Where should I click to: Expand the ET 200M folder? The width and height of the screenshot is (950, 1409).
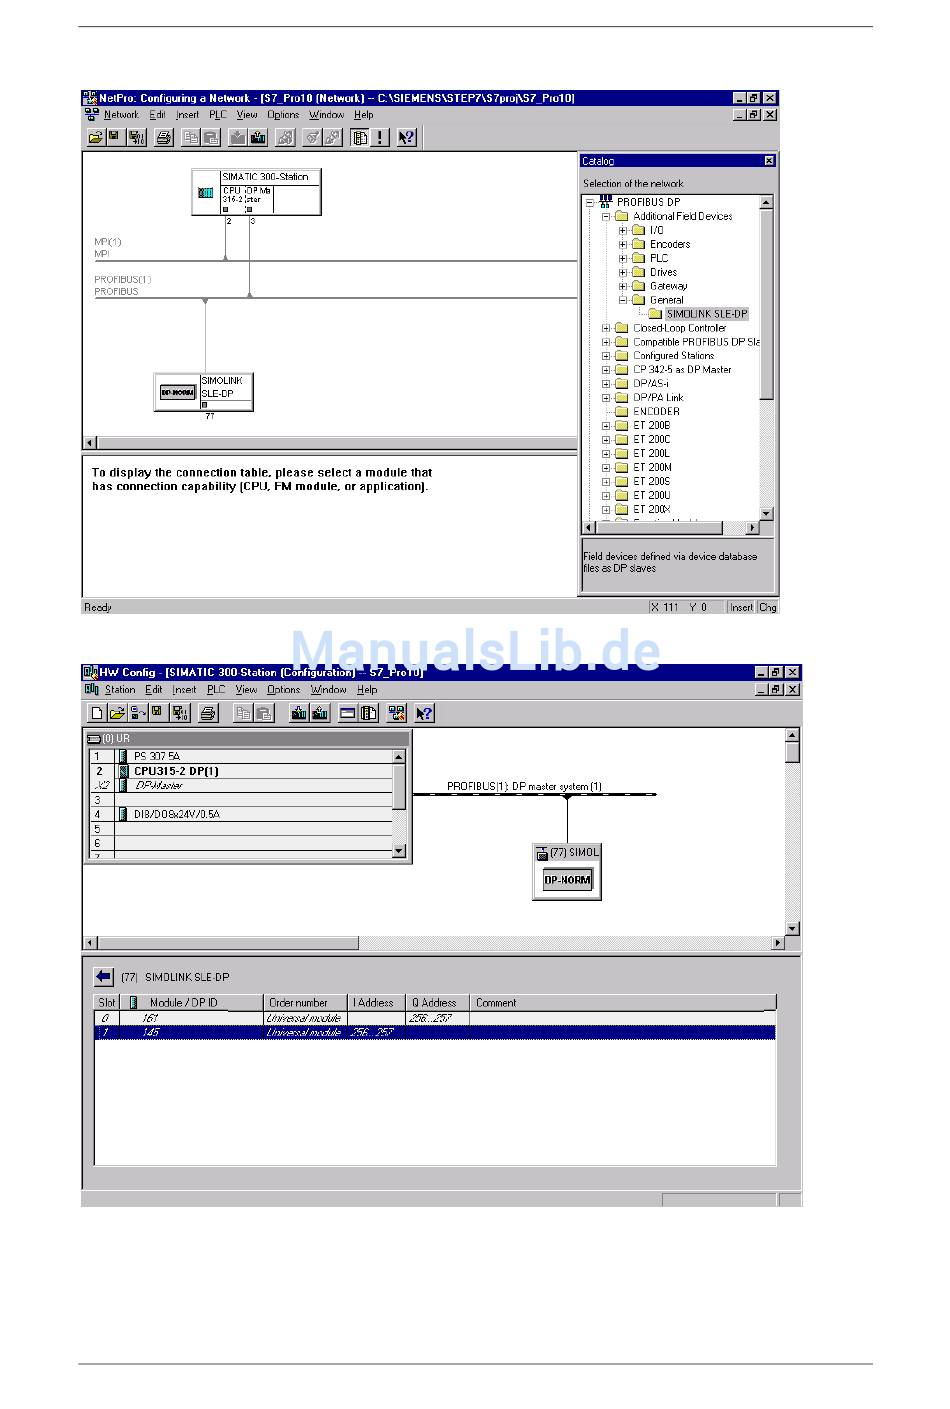click(606, 467)
